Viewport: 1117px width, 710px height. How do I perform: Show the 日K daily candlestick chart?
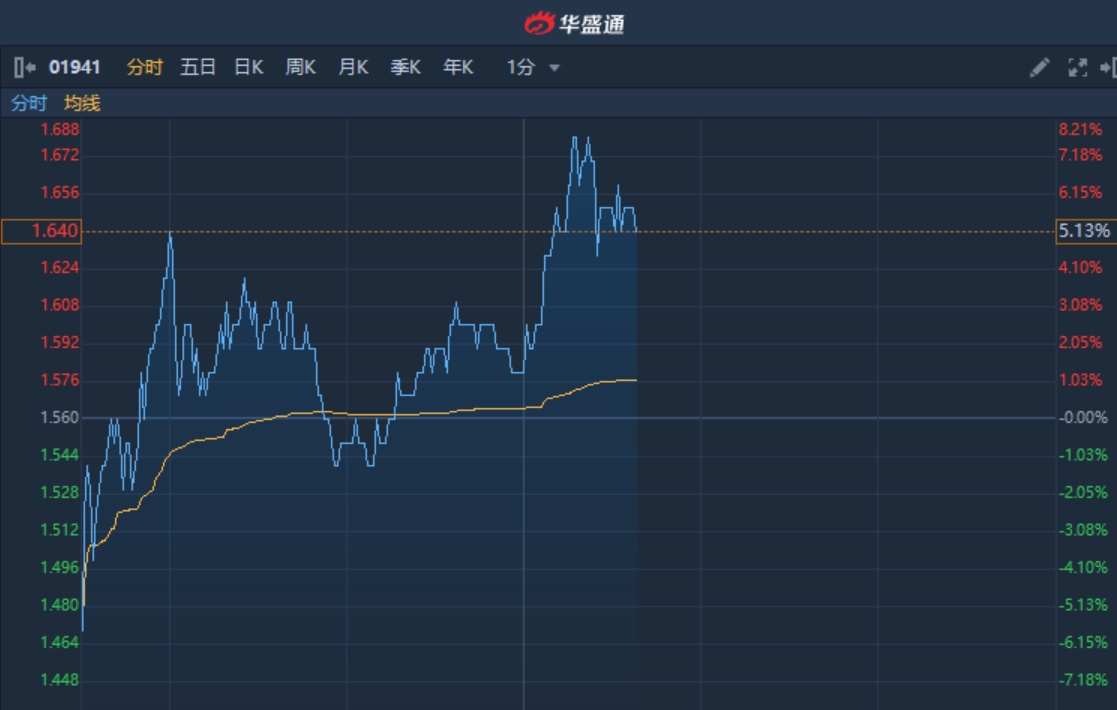pos(248,67)
